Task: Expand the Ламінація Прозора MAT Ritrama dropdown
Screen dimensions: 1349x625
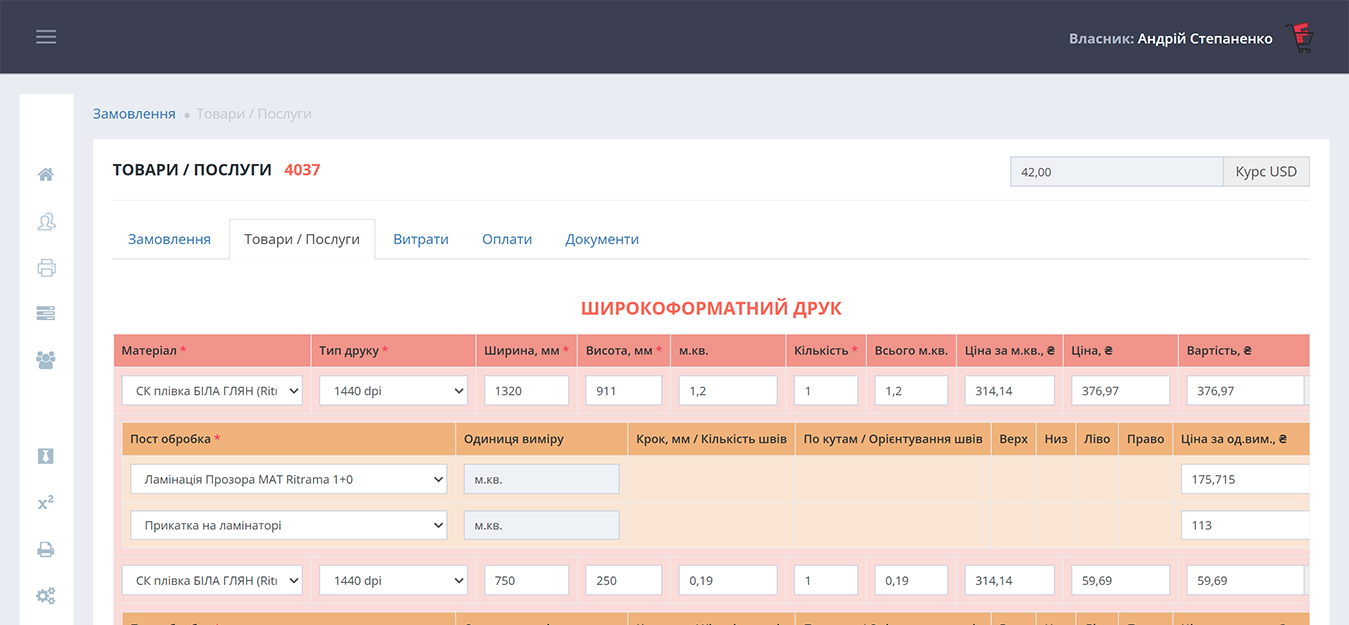Action: (x=288, y=480)
